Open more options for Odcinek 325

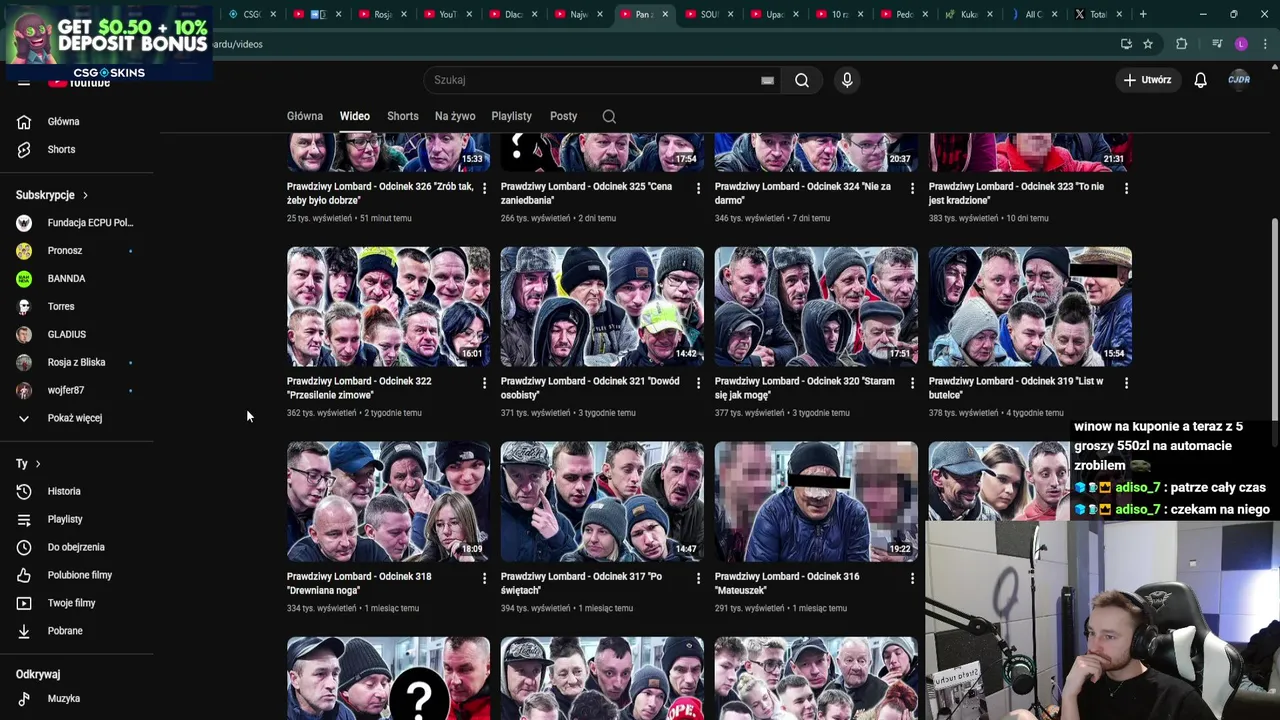point(698,188)
